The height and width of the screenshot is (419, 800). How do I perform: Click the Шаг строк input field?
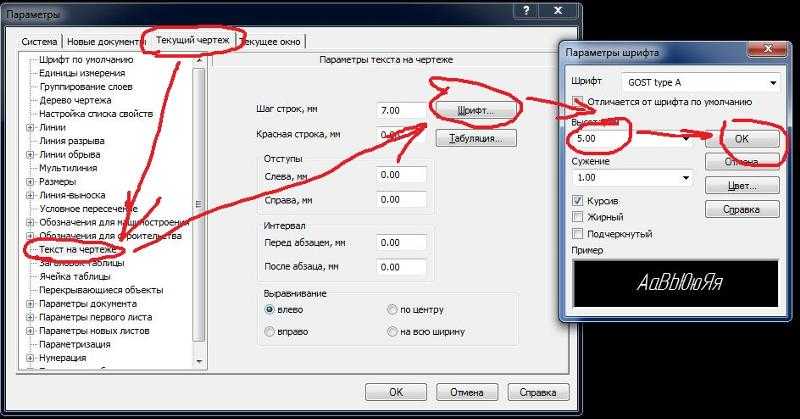[x=401, y=110]
